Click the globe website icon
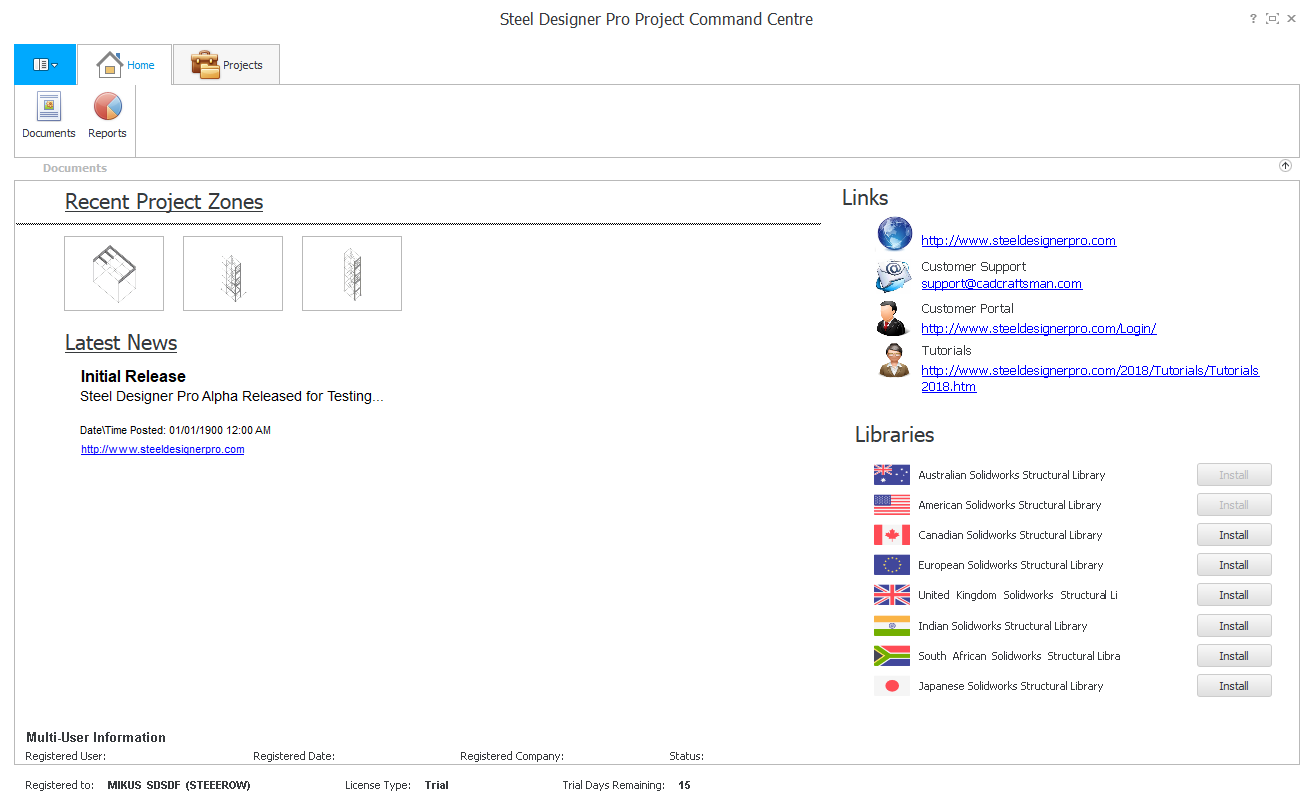This screenshot has height=811, width=1312. point(894,233)
